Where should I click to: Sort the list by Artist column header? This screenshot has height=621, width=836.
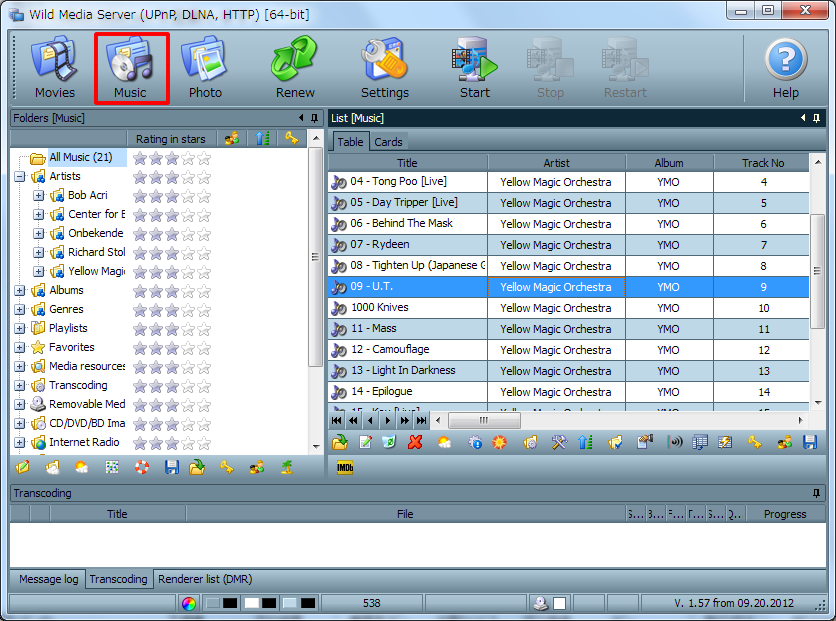557,163
